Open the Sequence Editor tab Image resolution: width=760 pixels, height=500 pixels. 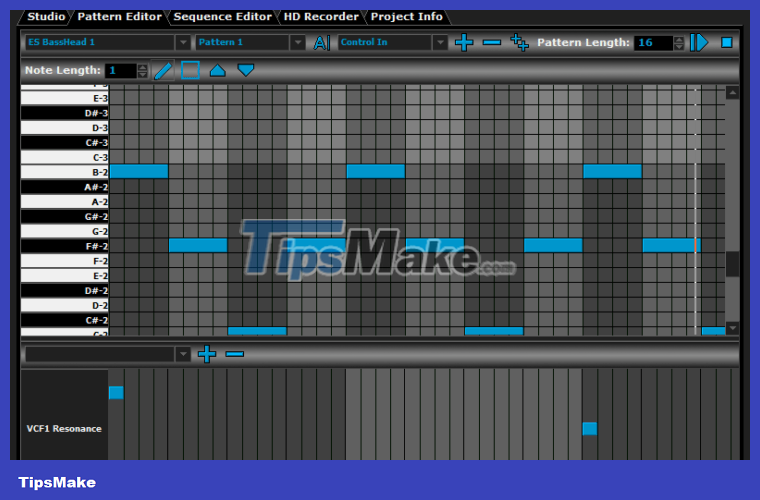click(x=222, y=16)
